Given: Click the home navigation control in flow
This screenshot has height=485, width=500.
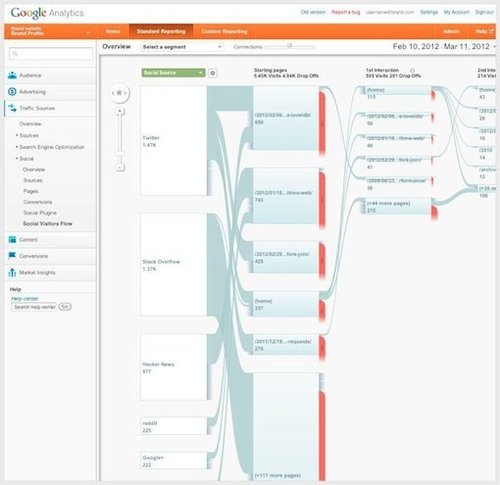Looking at the screenshot, I should [119, 93].
